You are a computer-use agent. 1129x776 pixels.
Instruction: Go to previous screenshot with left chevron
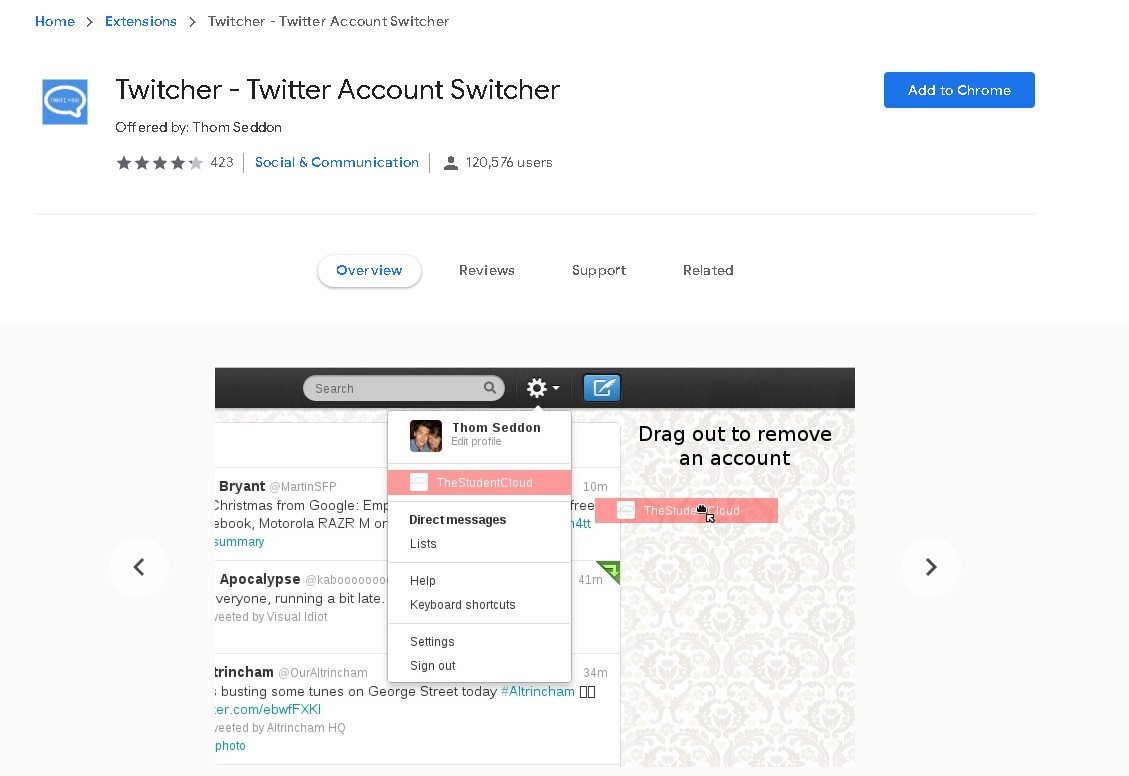click(x=139, y=567)
